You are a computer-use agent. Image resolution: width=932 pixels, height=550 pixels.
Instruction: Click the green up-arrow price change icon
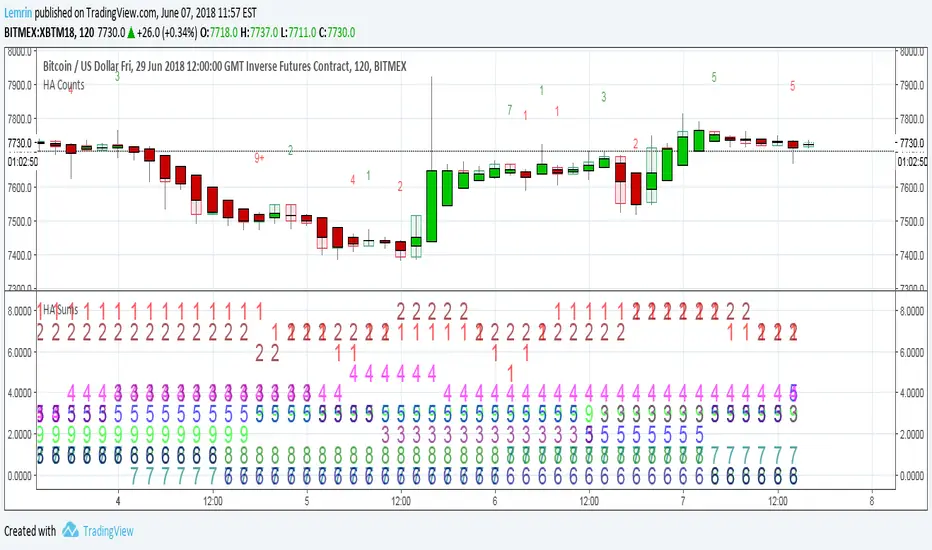click(131, 33)
